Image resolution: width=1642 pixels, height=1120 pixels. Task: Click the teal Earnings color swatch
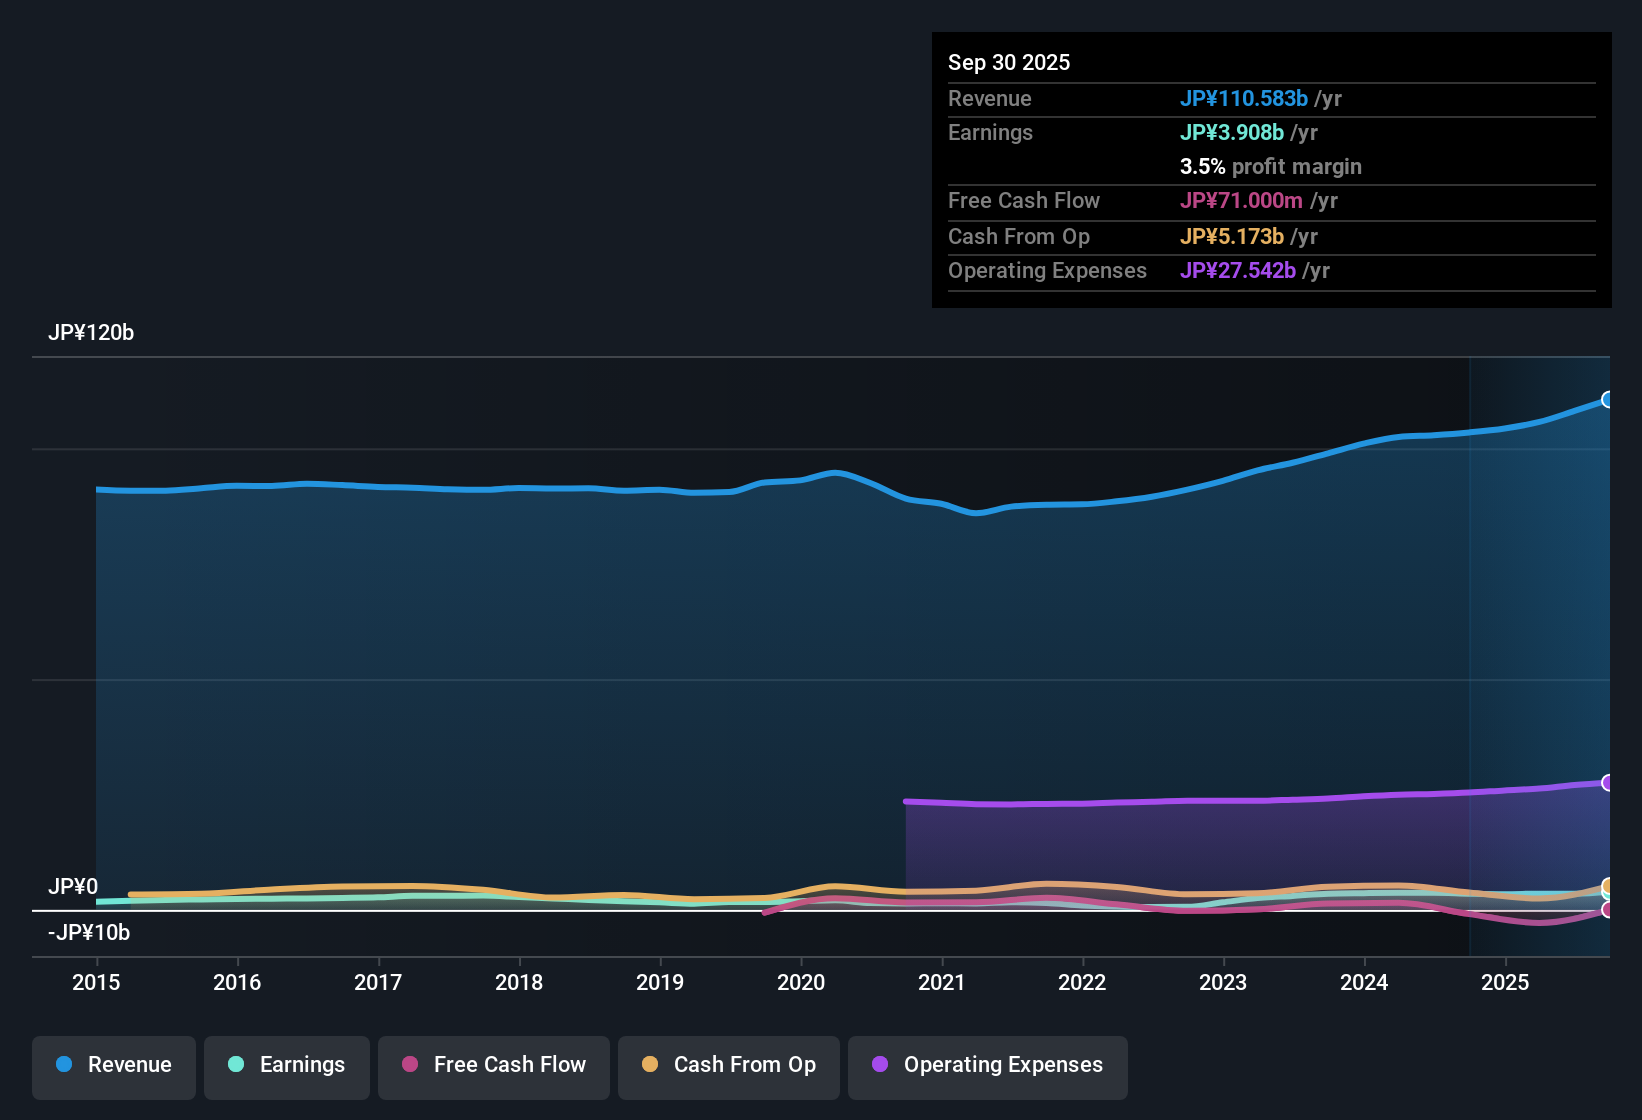point(236,1065)
